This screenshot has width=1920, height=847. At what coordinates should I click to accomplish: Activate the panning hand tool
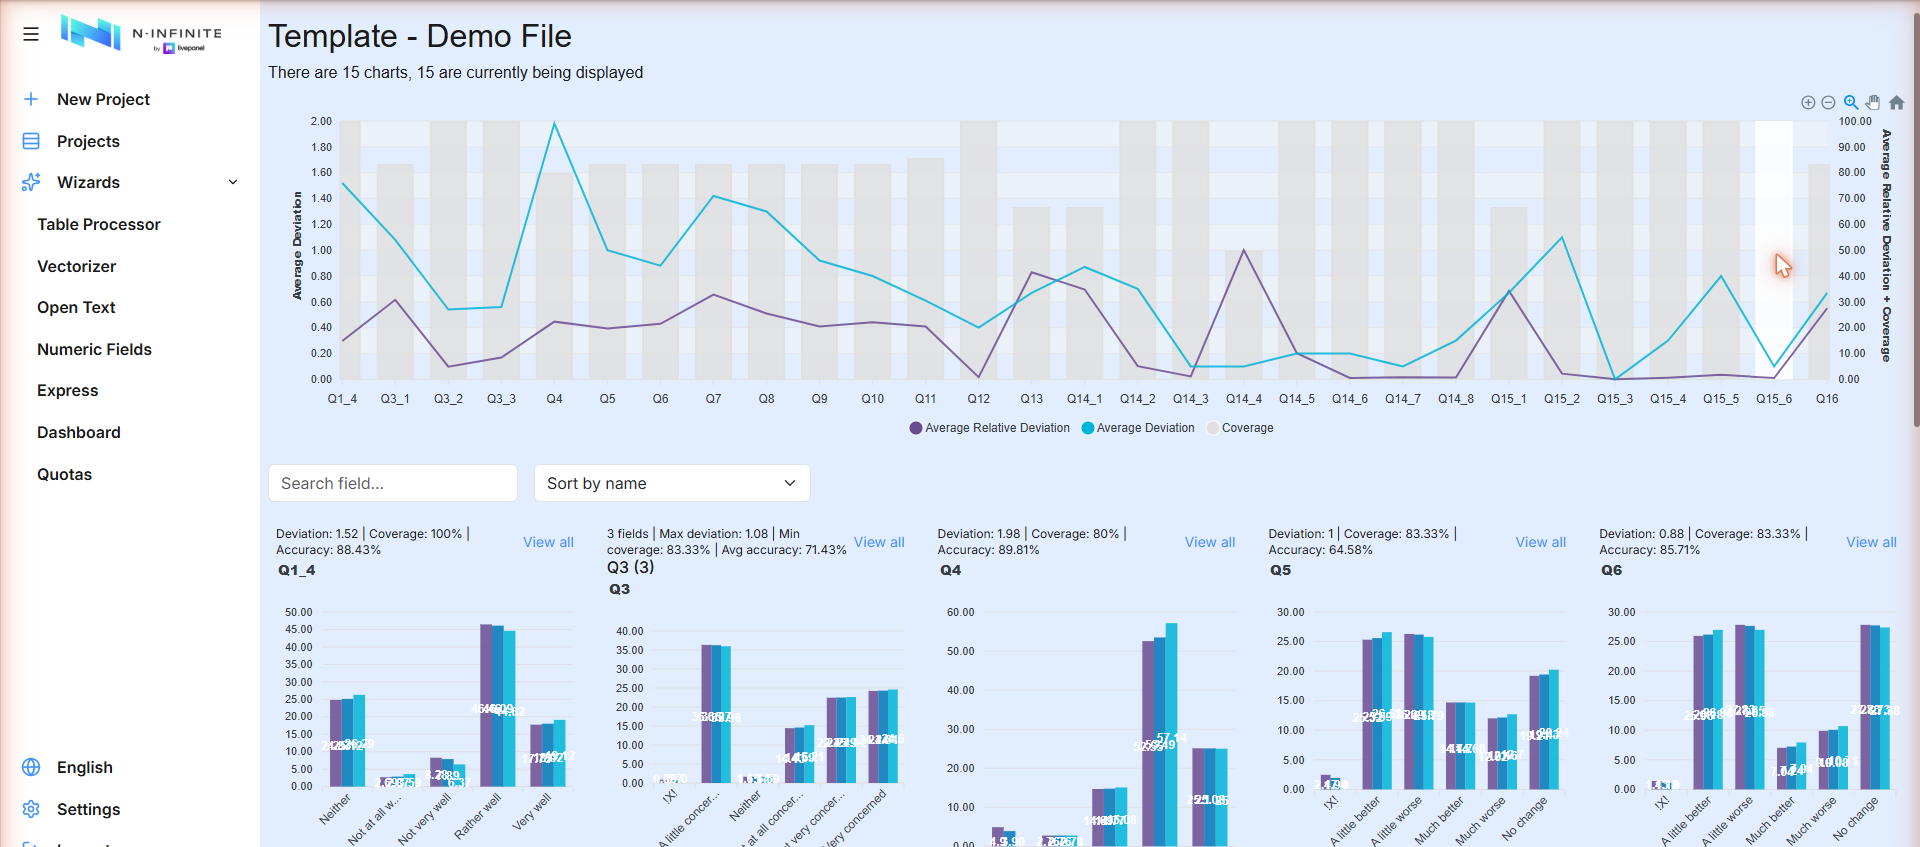(1873, 102)
